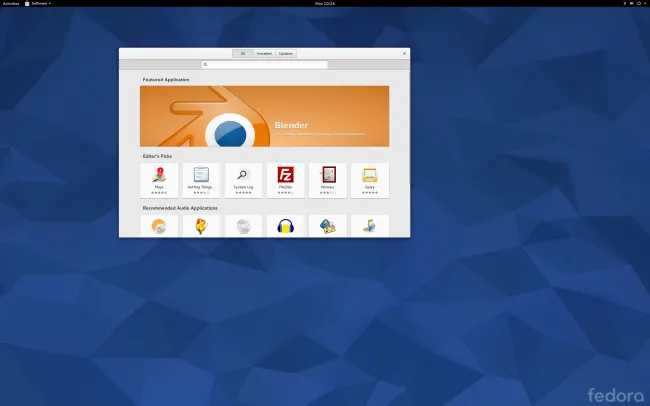Open the clock and calendar in top bar
The height and width of the screenshot is (406, 650).
[325, 3]
